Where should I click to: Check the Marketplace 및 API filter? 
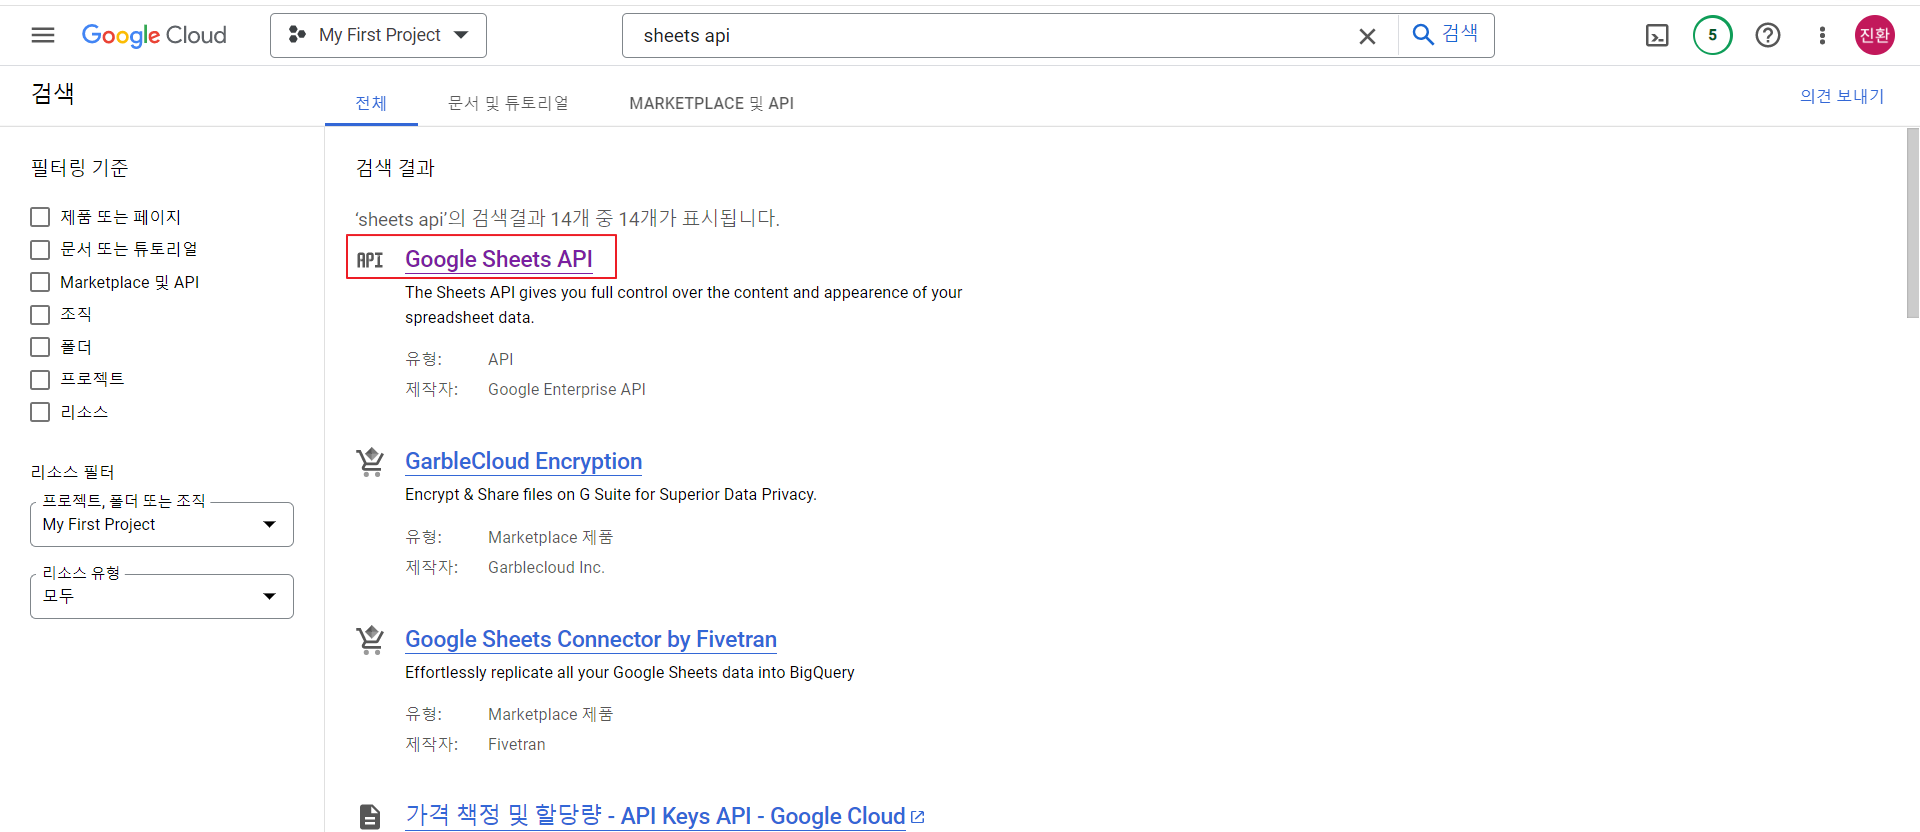[40, 282]
